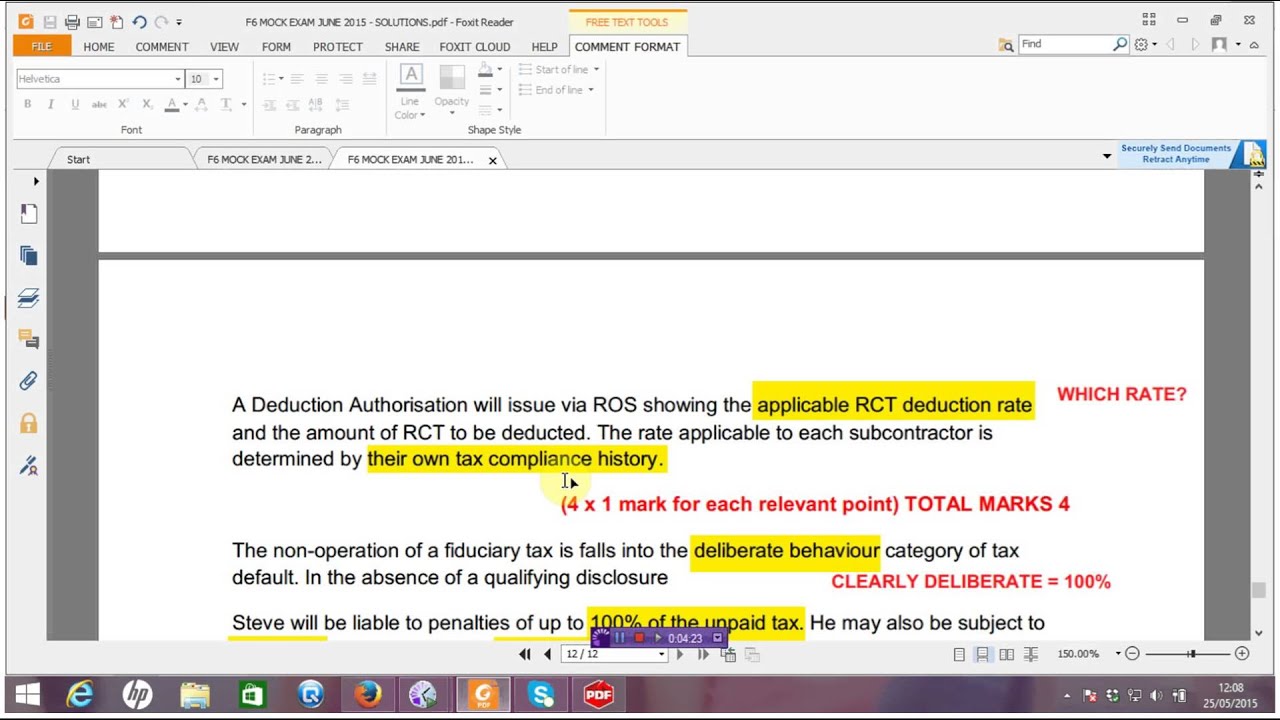Viewport: 1280px width, 720px height.
Task: Switch to the PROTECT ribbon tab
Action: tap(338, 47)
